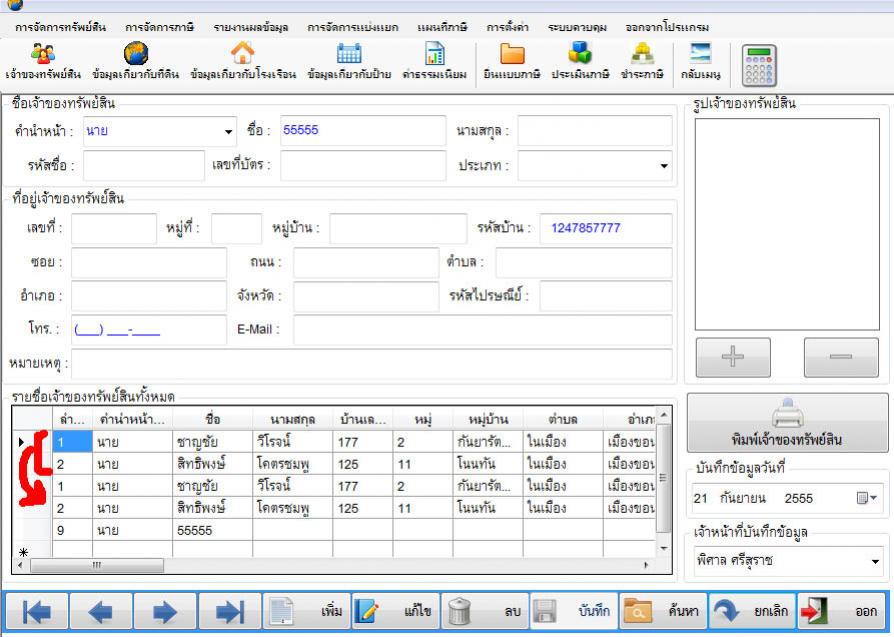Click plus button to add owner photo
Image resolution: width=894 pixels, height=637 pixels.
click(x=733, y=357)
